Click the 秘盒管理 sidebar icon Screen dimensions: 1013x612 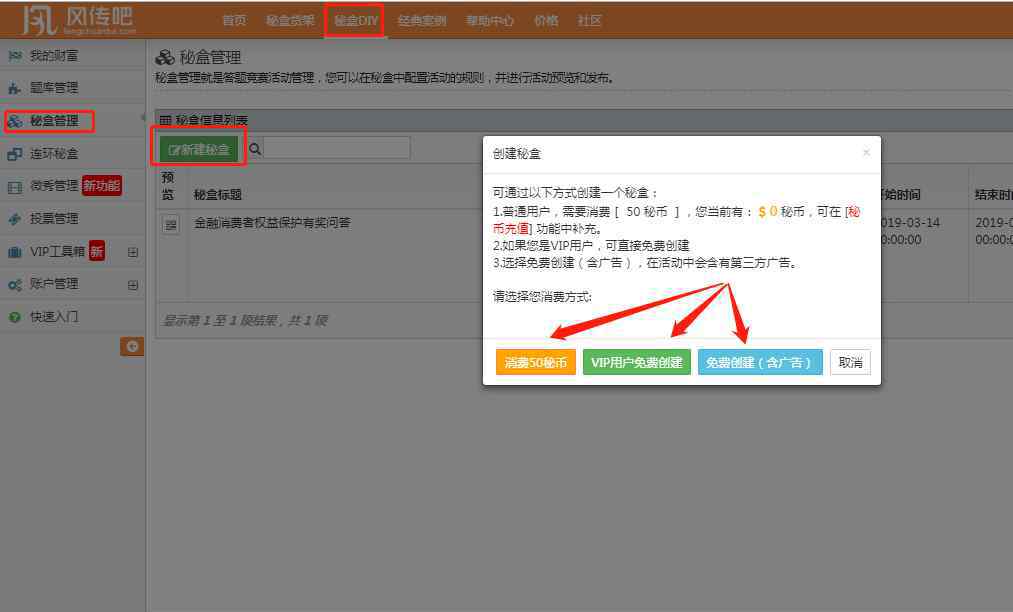(15, 121)
